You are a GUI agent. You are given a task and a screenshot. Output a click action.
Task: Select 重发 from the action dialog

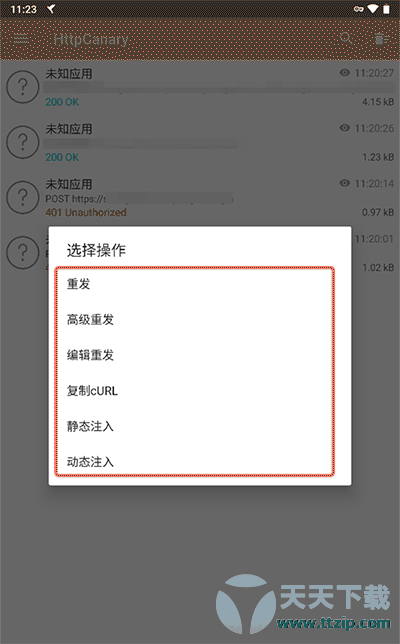tap(194, 284)
